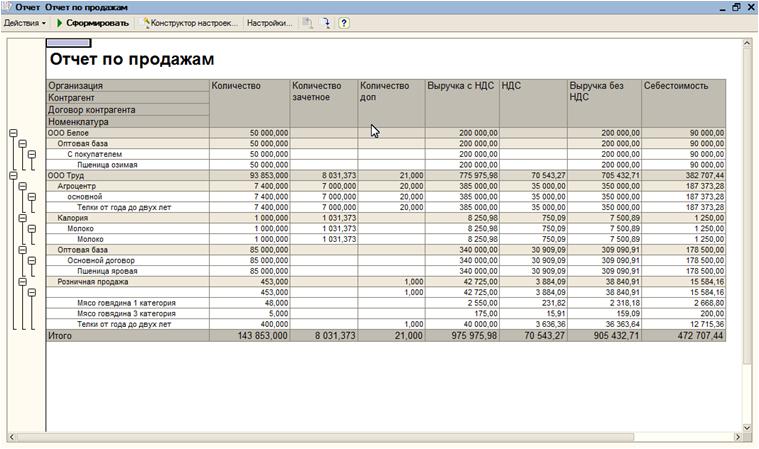Click the С покупателем row label
This screenshot has width=759, height=449.
pos(95,154)
